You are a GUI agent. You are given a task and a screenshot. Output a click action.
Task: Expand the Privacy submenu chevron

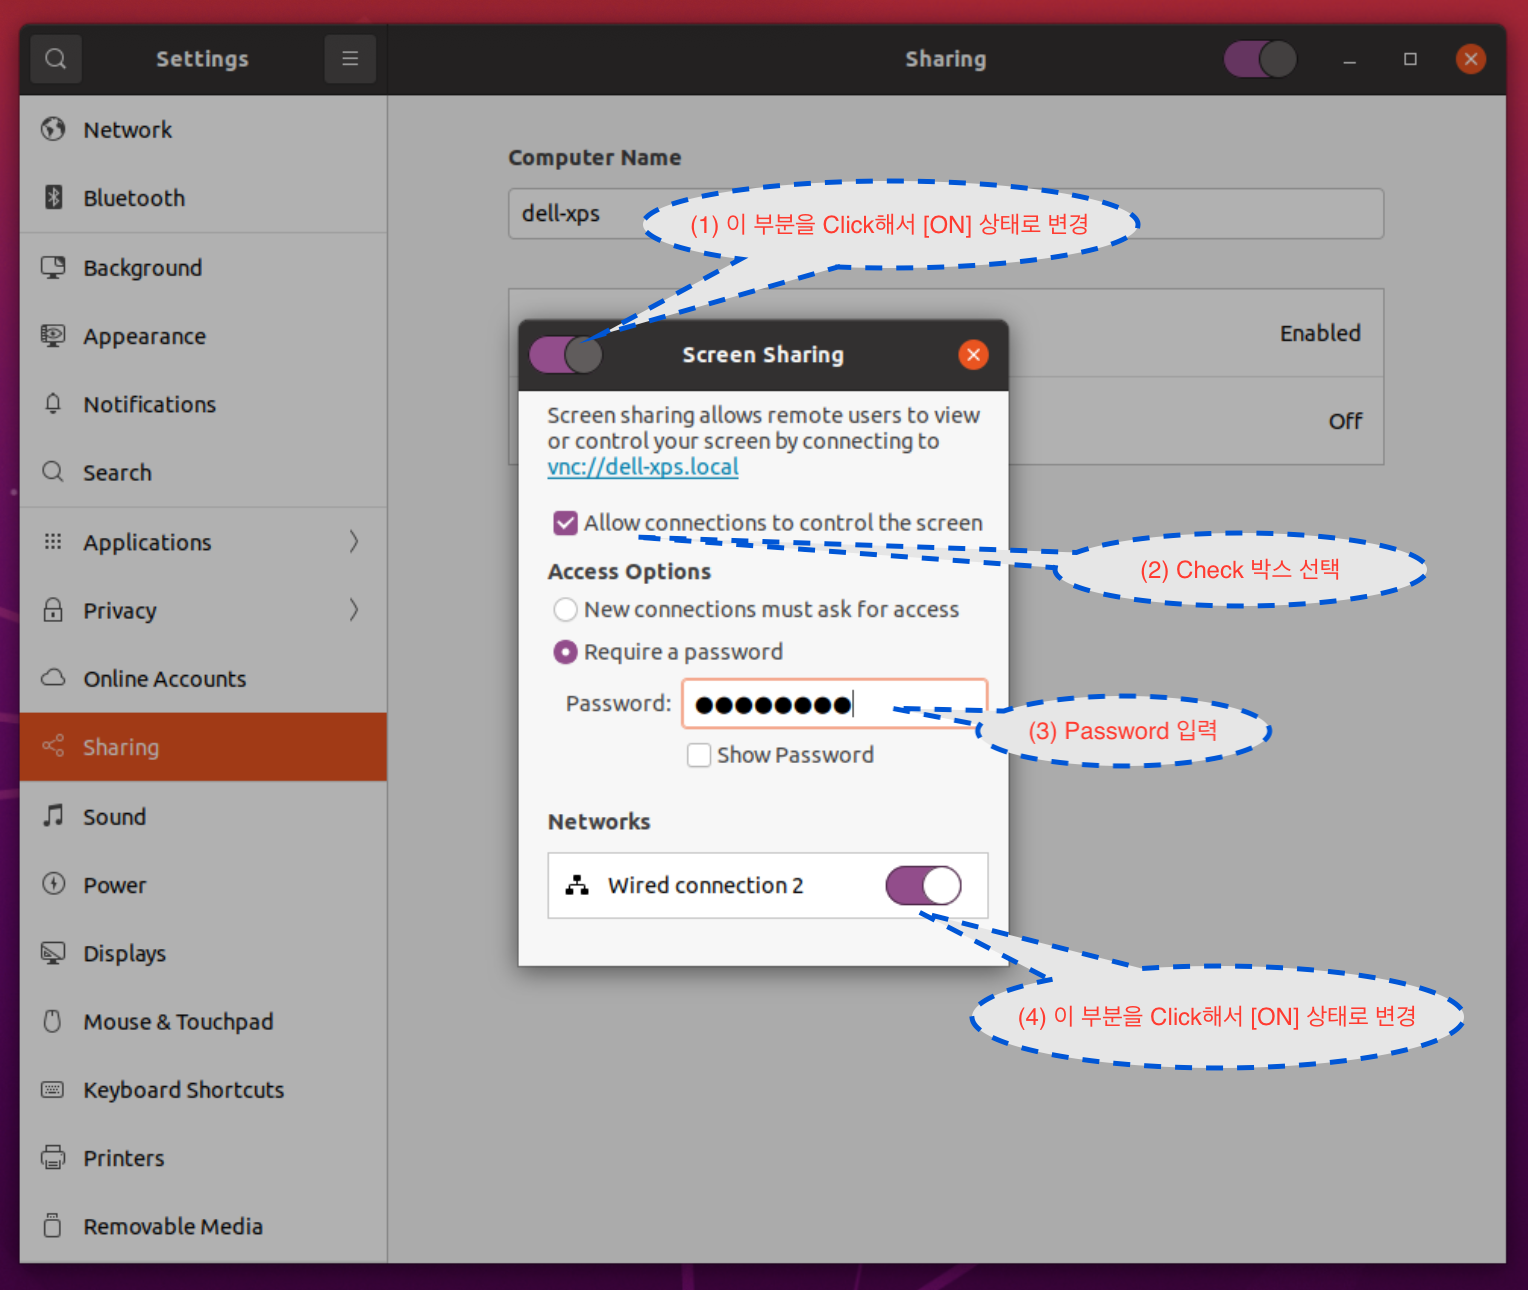354,609
